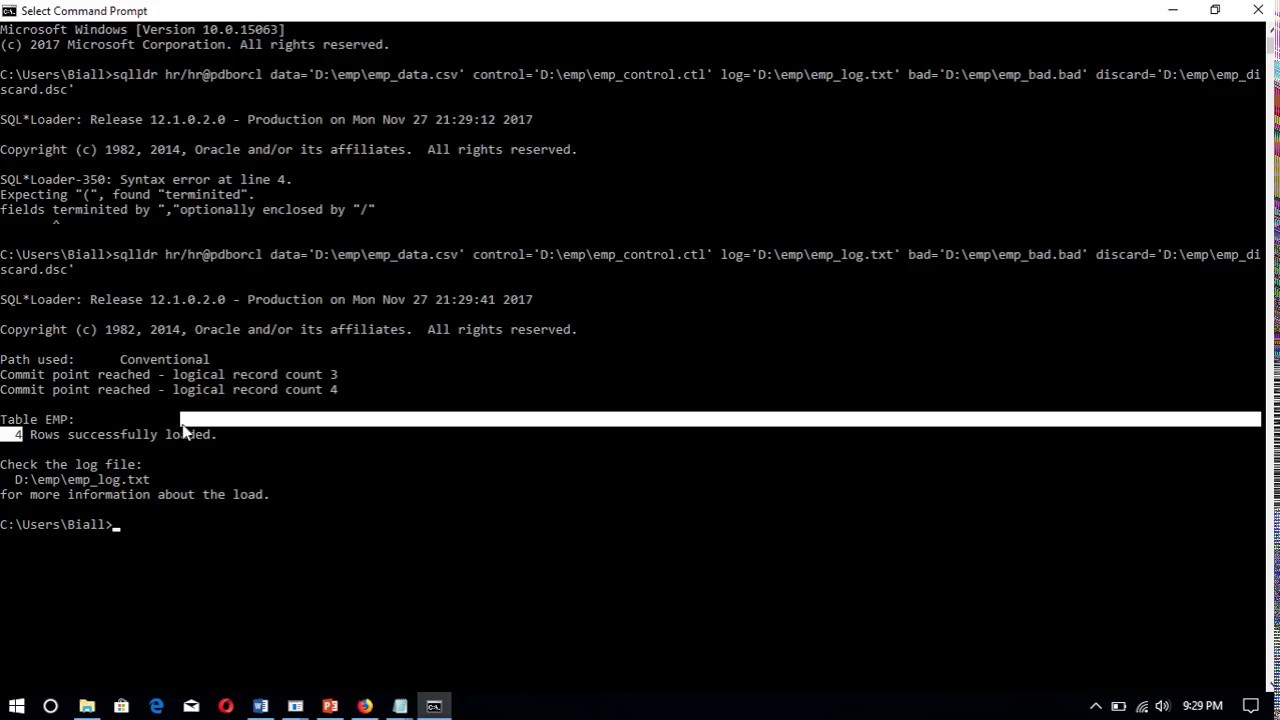The image size is (1280, 720).
Task: Open Microsoft Edge browser
Action: 156,706
